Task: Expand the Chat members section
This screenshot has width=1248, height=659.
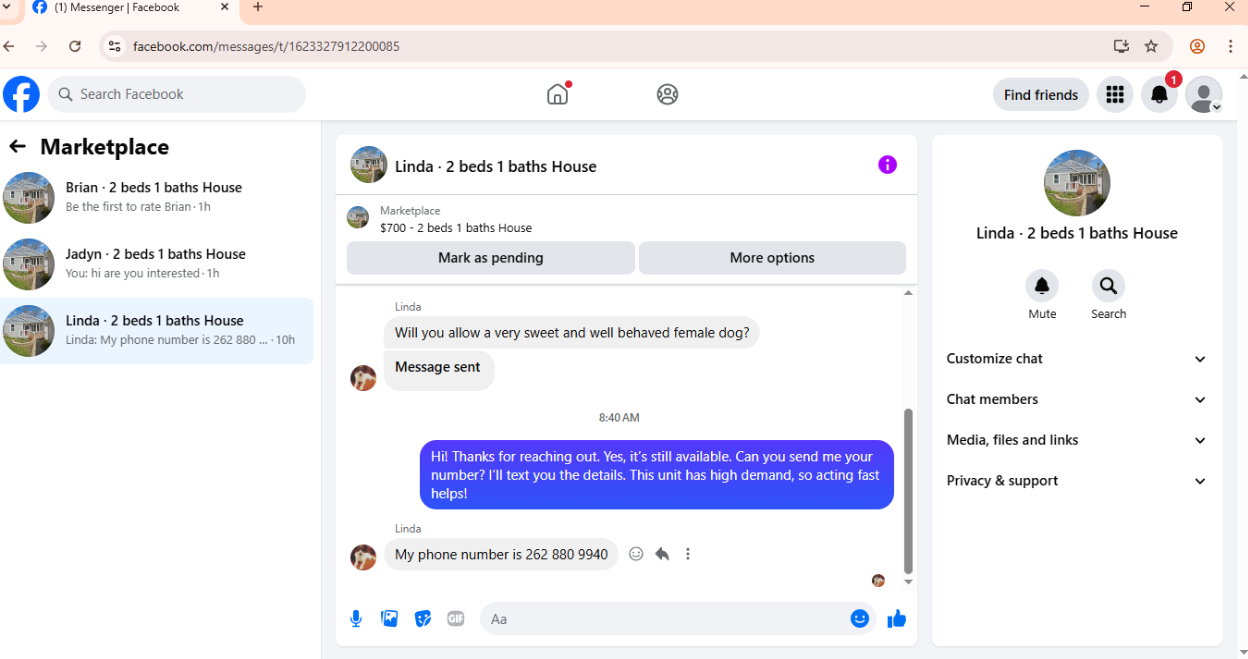Action: point(1077,399)
